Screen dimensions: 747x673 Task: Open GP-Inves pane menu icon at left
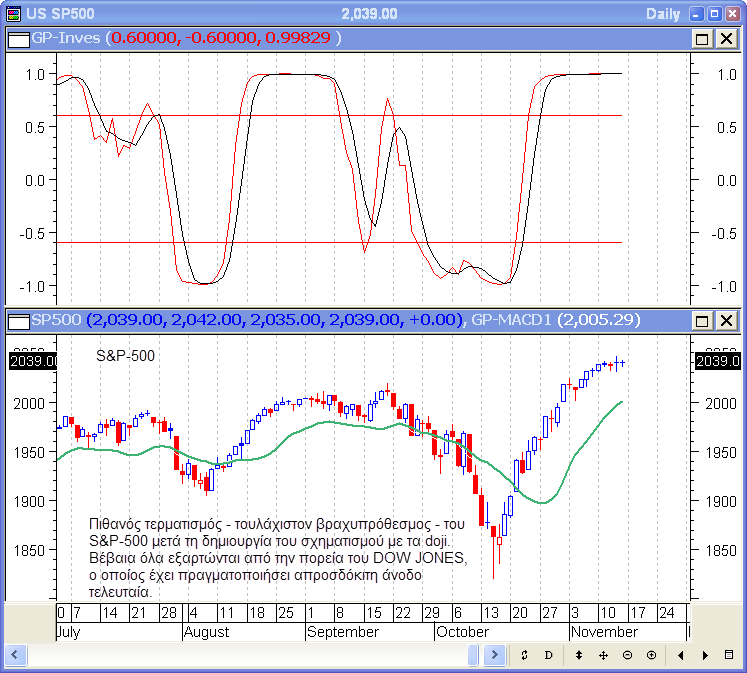pyautogui.click(x=18, y=38)
